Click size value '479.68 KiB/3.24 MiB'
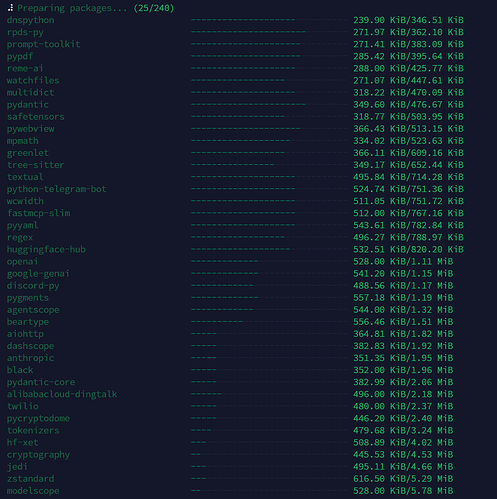This screenshot has width=497, height=499. (x=403, y=430)
